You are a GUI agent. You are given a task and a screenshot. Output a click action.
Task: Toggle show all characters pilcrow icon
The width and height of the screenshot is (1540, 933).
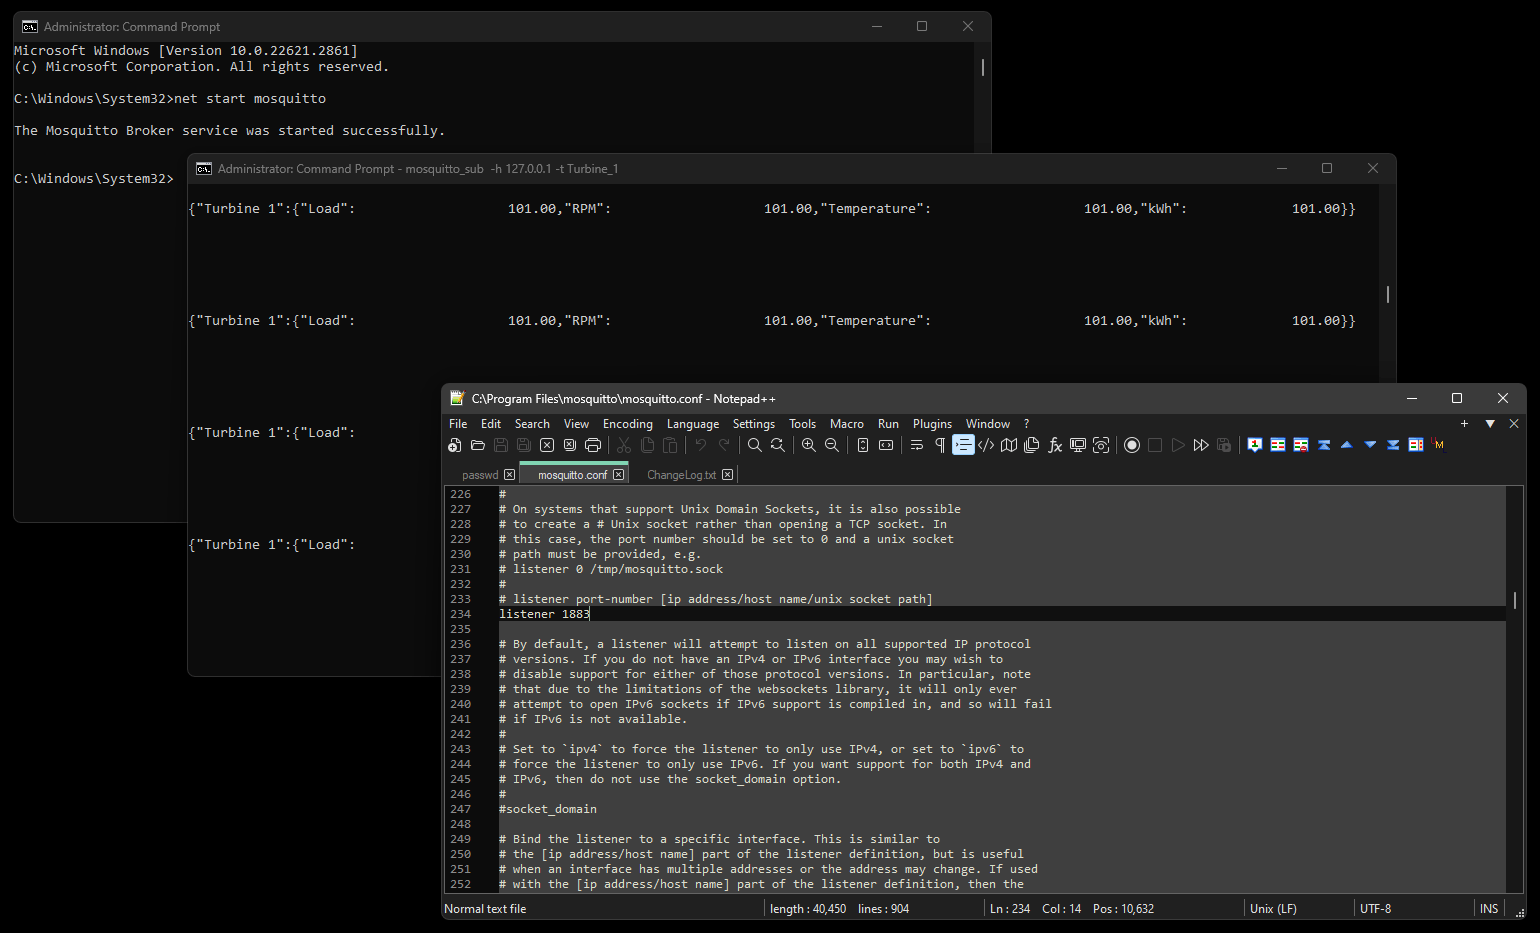pos(940,445)
